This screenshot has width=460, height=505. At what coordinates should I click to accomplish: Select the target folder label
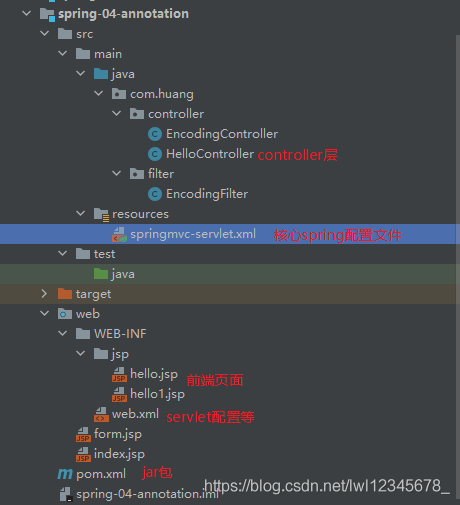(x=93, y=294)
